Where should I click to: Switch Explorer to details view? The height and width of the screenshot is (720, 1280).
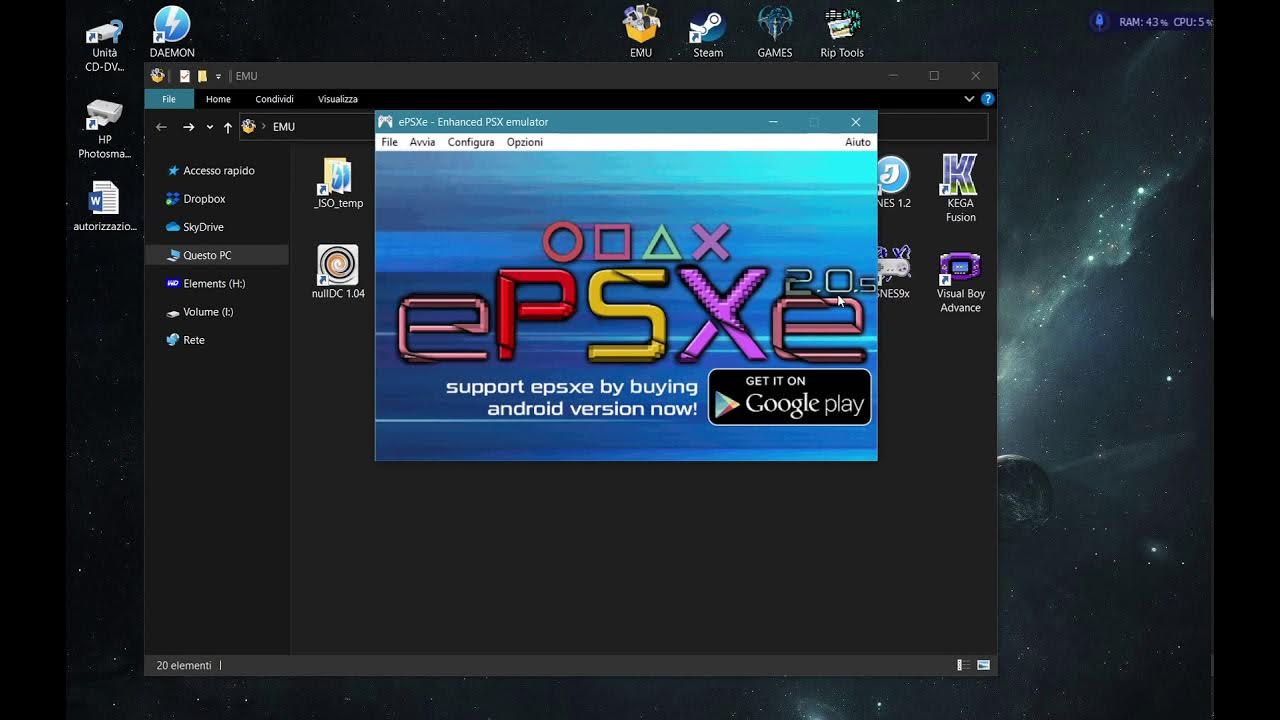click(x=962, y=665)
